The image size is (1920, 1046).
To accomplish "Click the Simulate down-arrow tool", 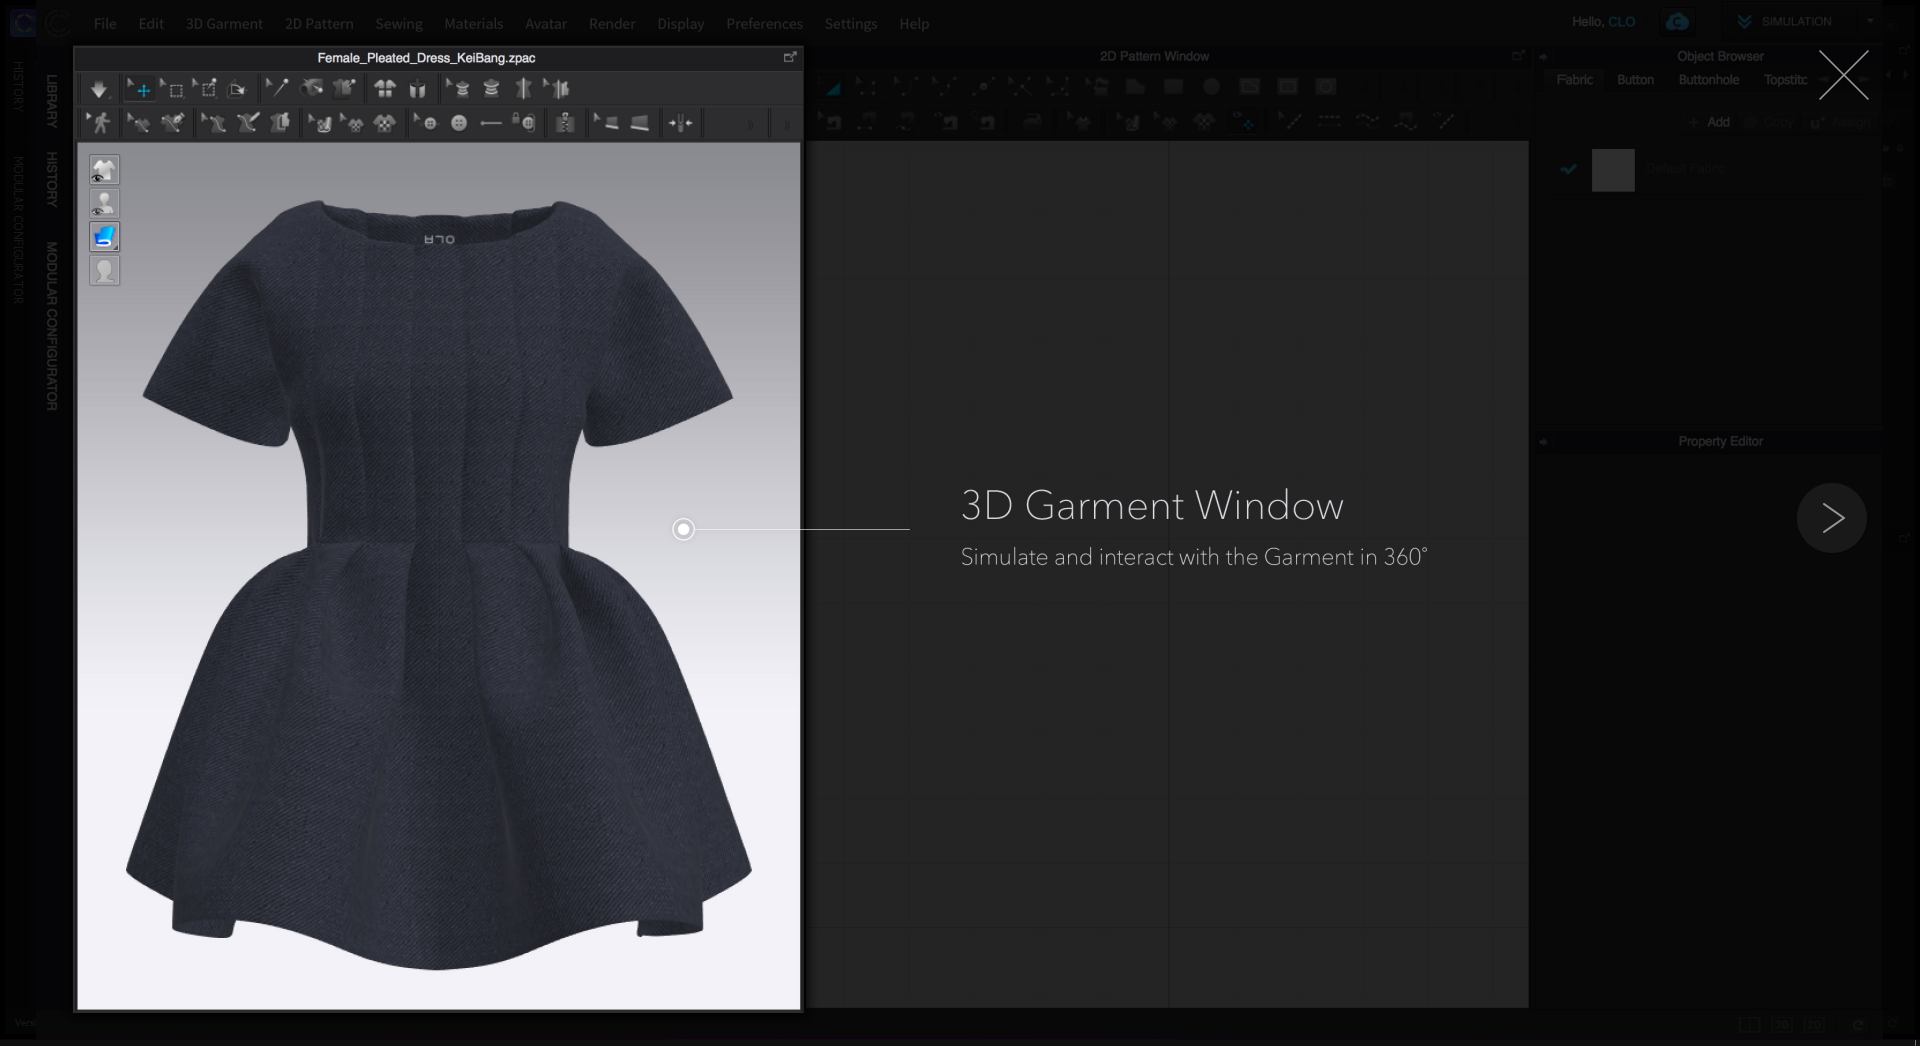I will 98,89.
